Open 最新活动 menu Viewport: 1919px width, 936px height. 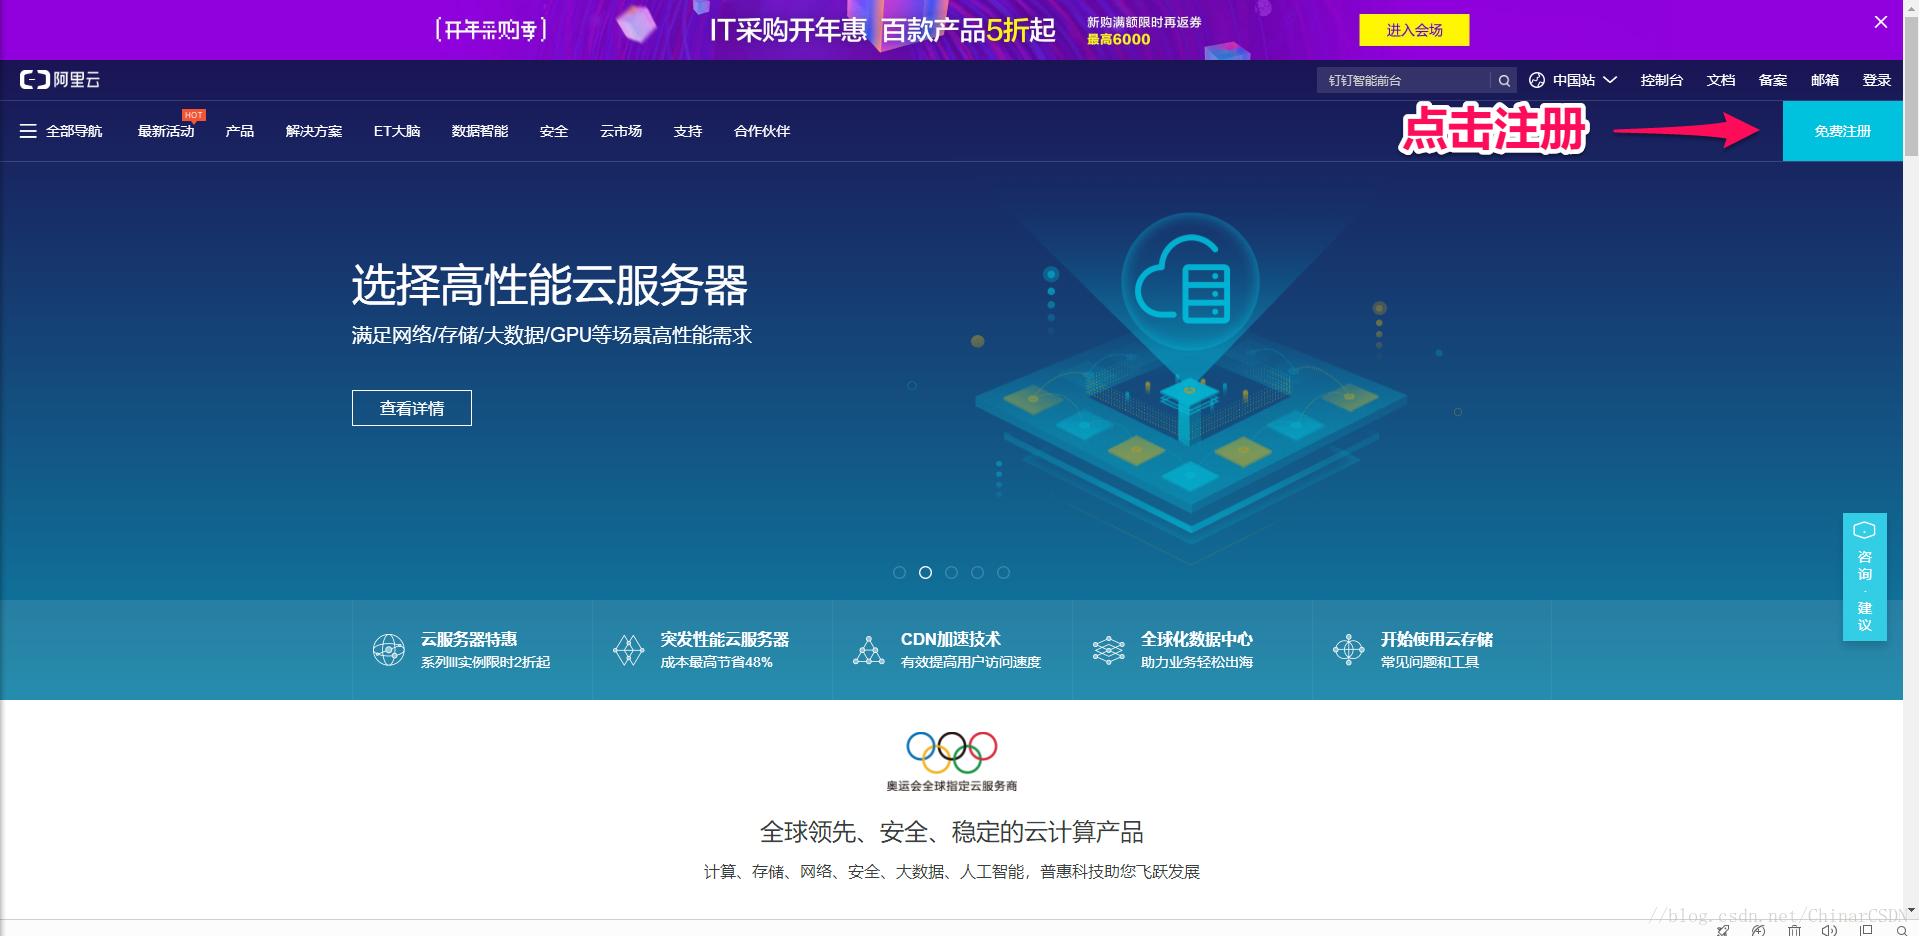click(166, 131)
